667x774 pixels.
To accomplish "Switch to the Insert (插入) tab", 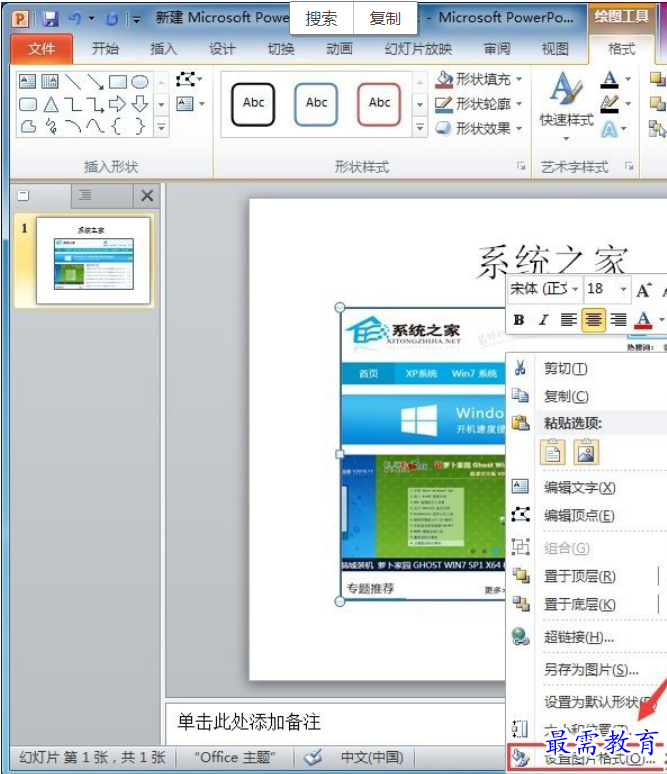I will 164,49.
